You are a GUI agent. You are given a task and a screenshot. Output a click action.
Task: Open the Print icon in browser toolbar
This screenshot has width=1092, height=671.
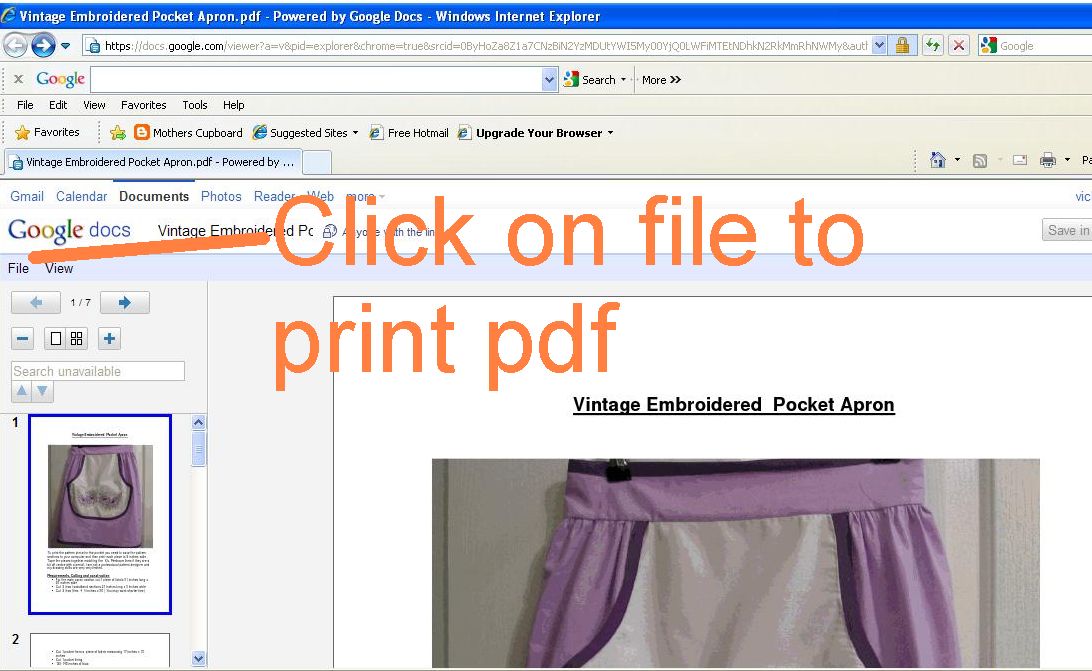click(x=1046, y=160)
